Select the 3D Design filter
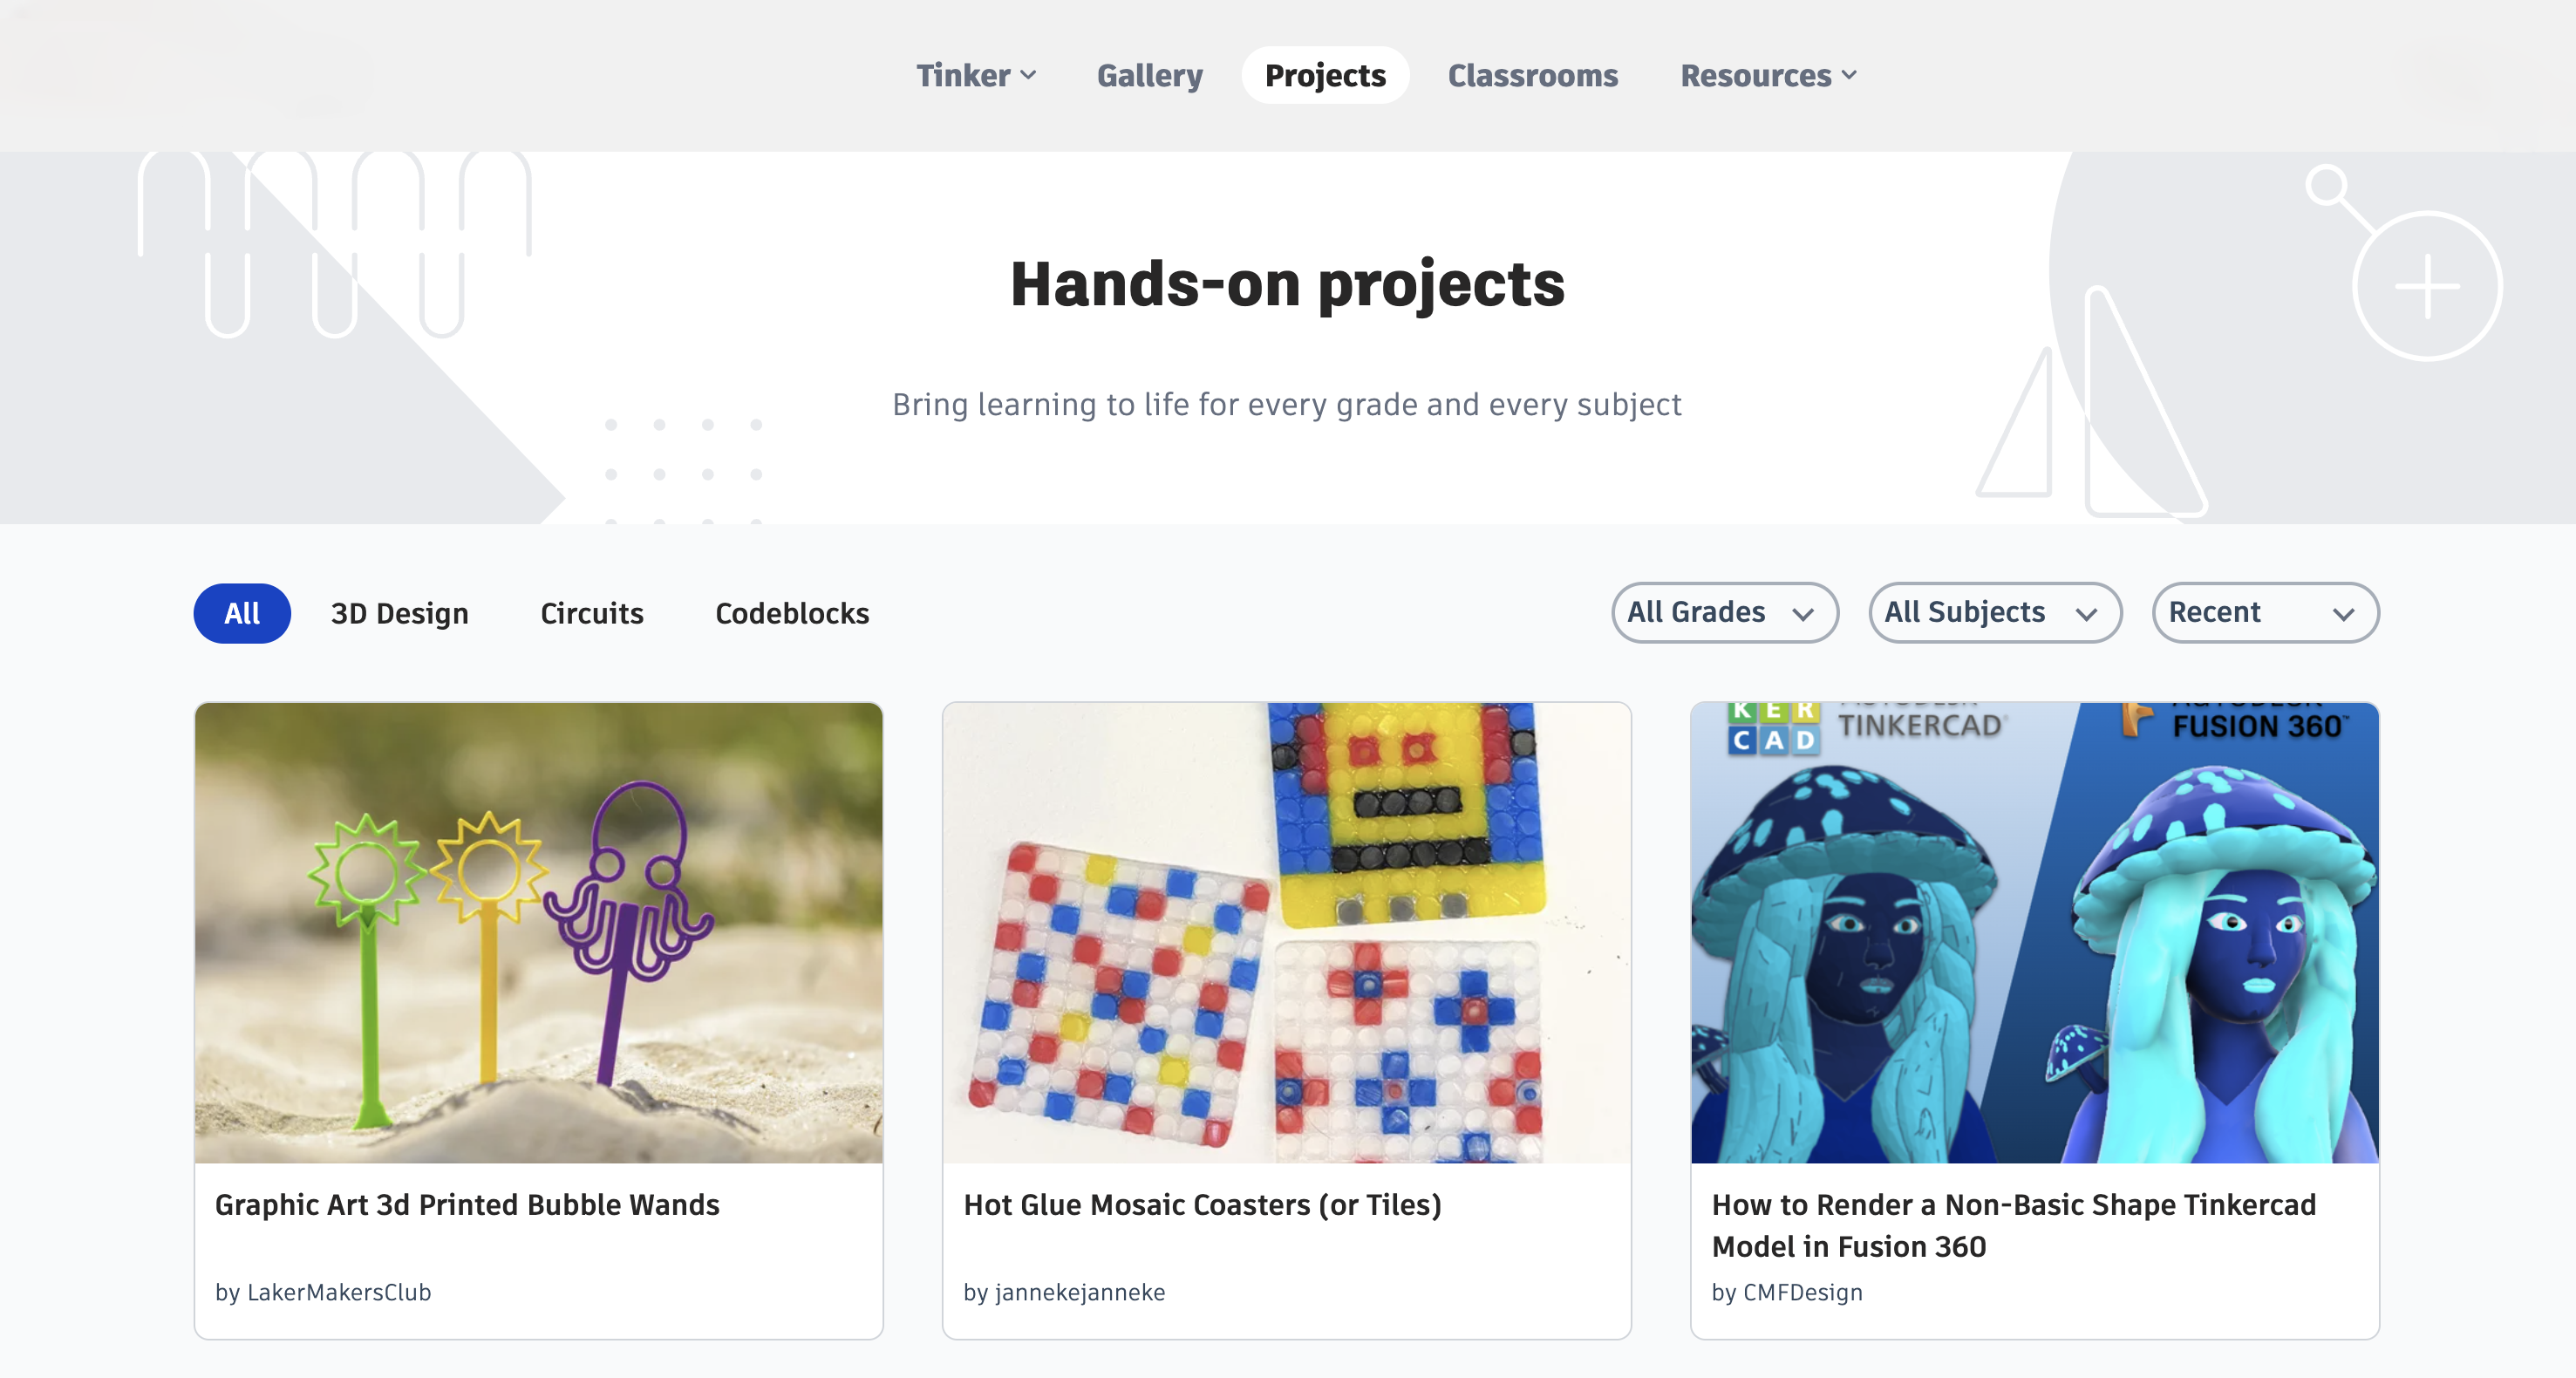The image size is (2576, 1378). click(399, 613)
